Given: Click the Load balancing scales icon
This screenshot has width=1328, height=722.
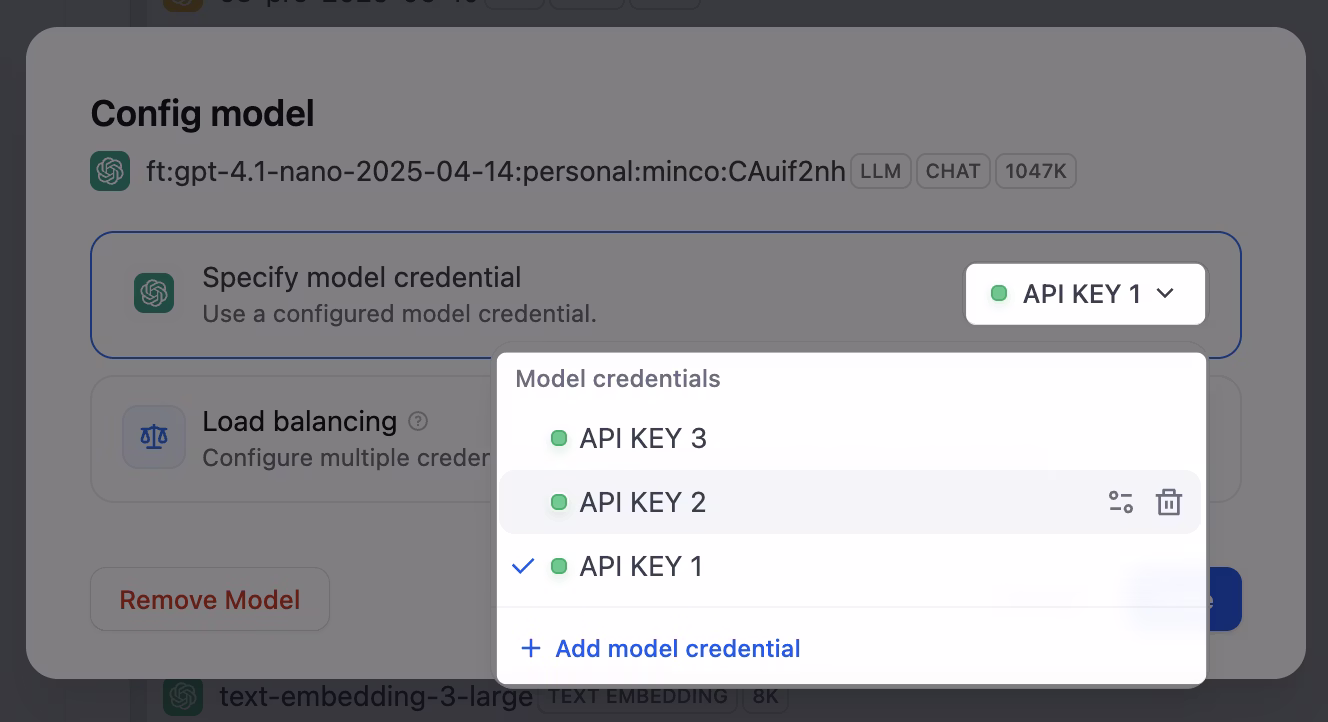Looking at the screenshot, I should coord(154,437).
